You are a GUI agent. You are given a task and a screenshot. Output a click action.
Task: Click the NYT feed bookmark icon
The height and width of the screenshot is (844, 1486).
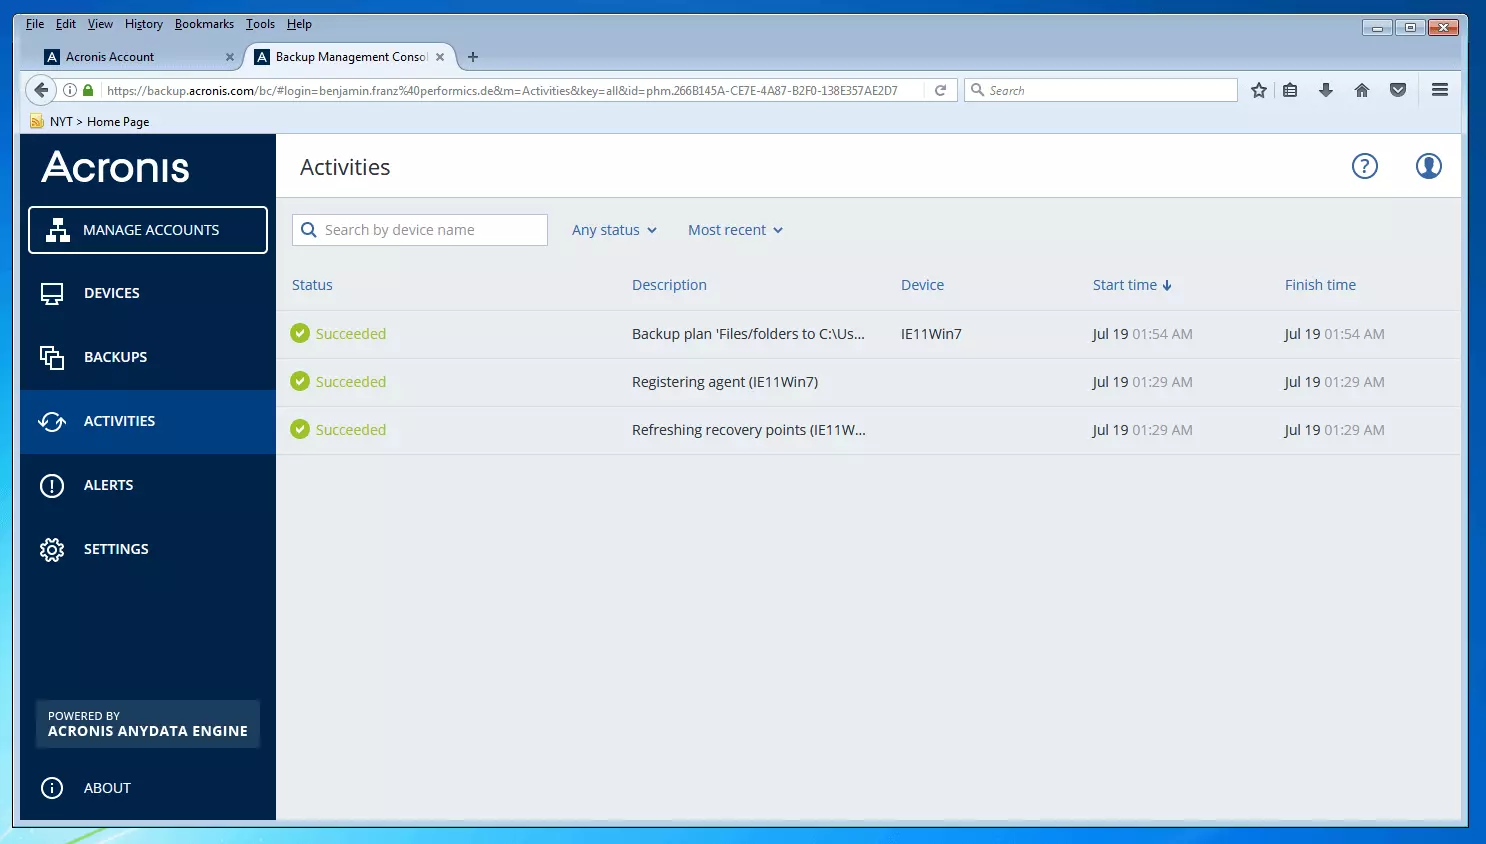[x=37, y=121]
